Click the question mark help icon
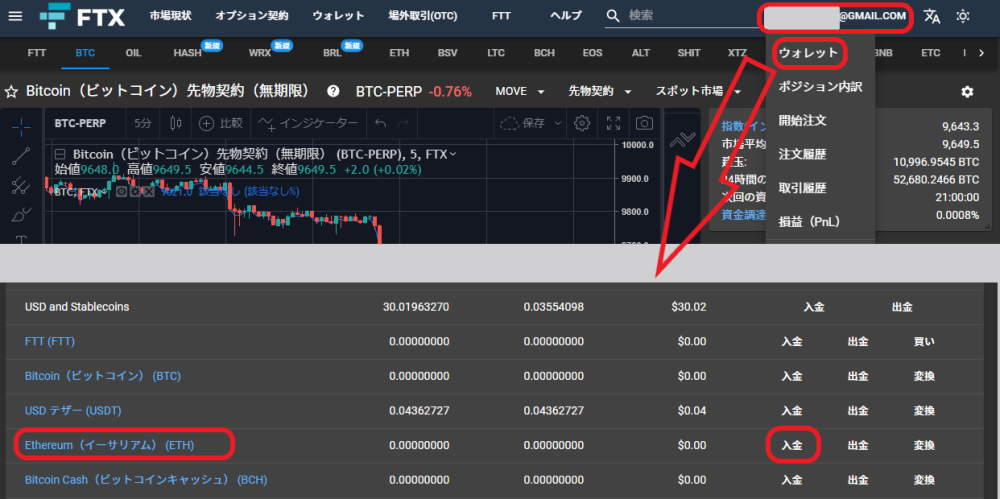 [333, 91]
